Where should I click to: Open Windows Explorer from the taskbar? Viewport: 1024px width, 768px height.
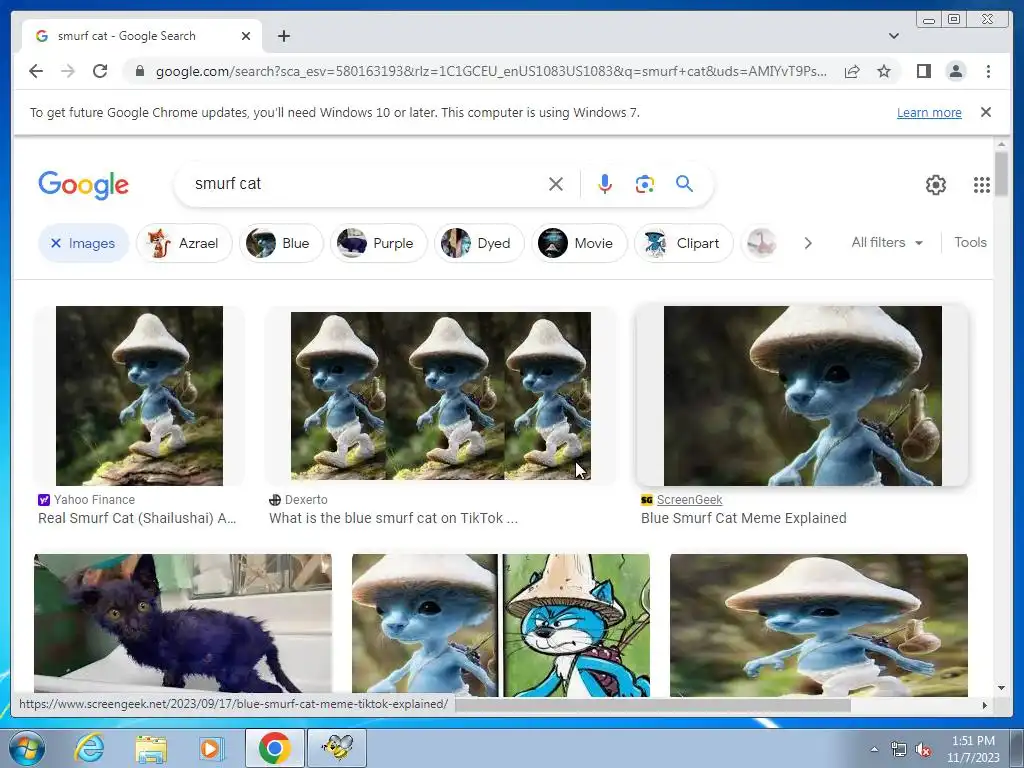151,748
